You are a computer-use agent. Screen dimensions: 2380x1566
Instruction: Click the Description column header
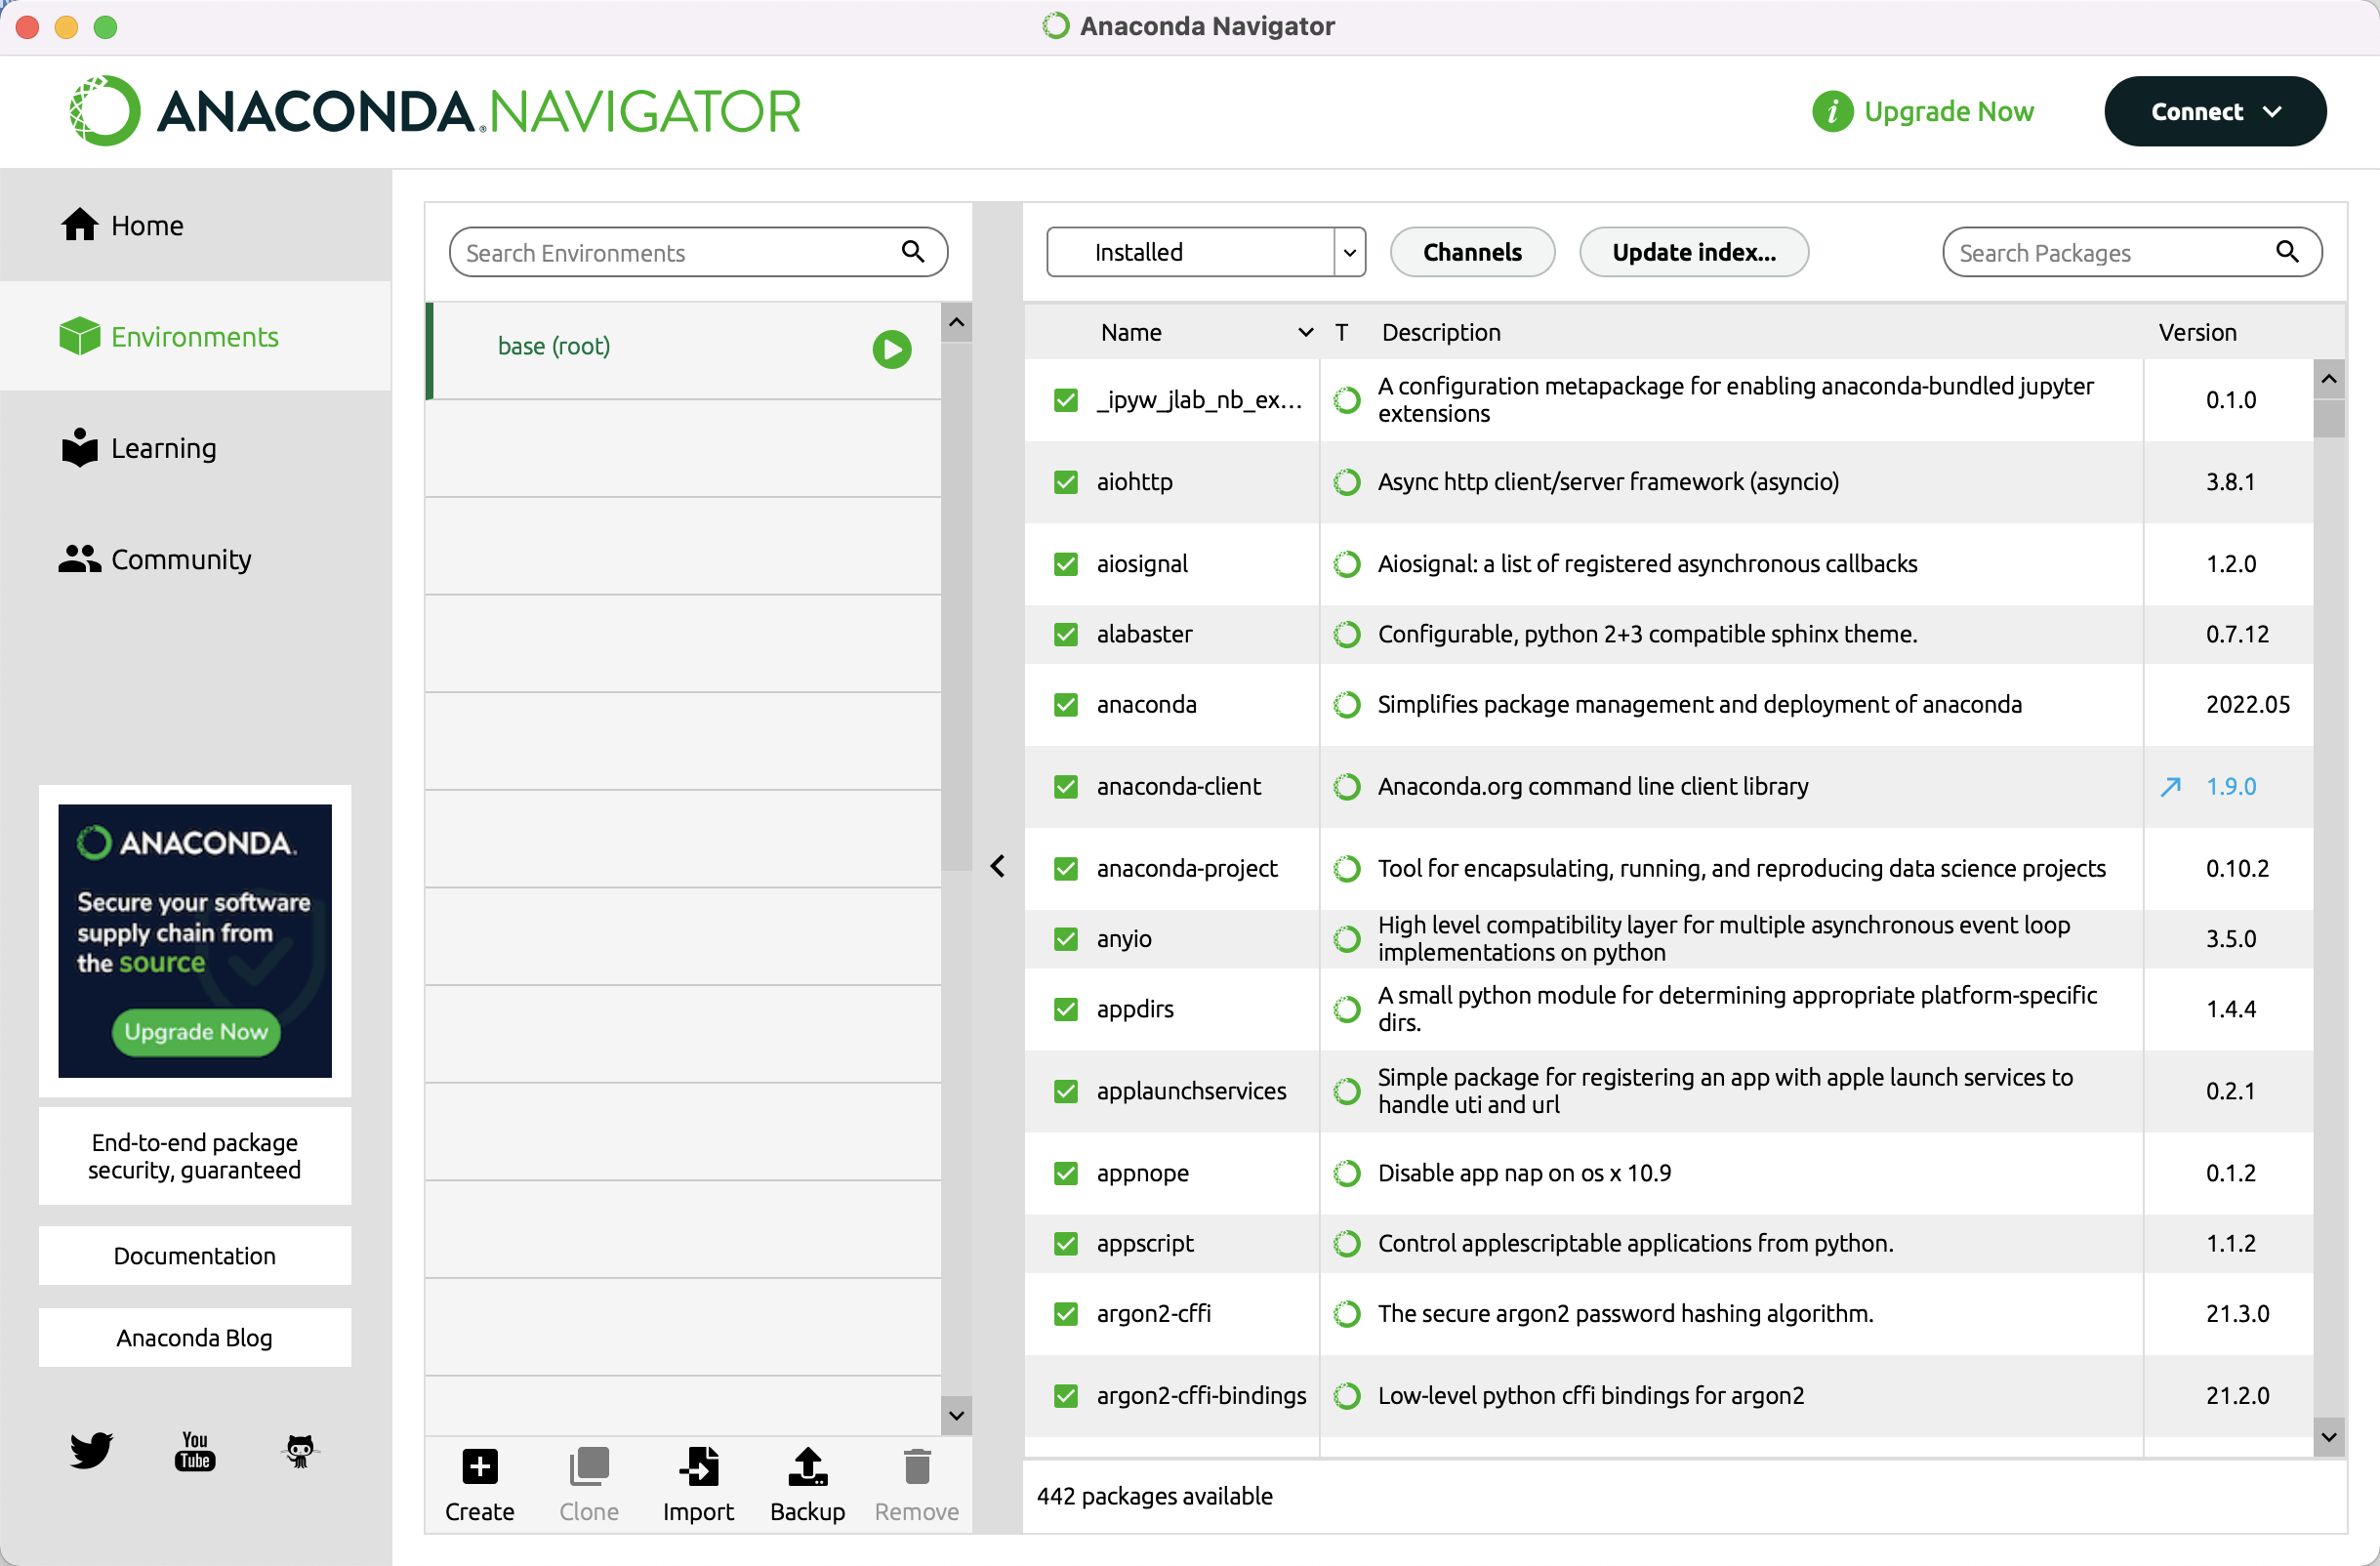1441,332
